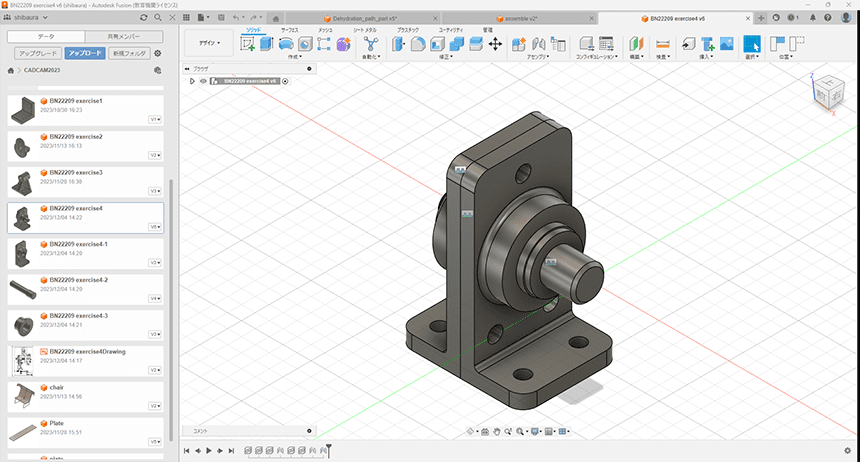Viewport: 860px width, 462px height.
Task: Click the Measure tool icon
Action: tap(662, 44)
